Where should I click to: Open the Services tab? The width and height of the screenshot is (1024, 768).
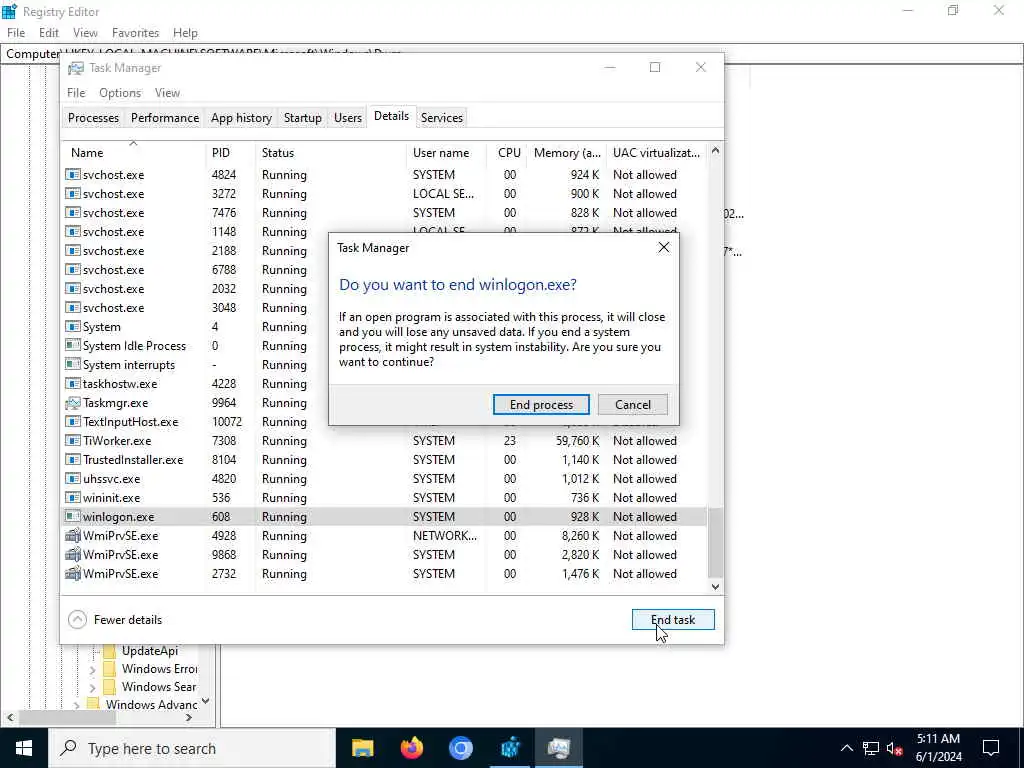pos(441,118)
